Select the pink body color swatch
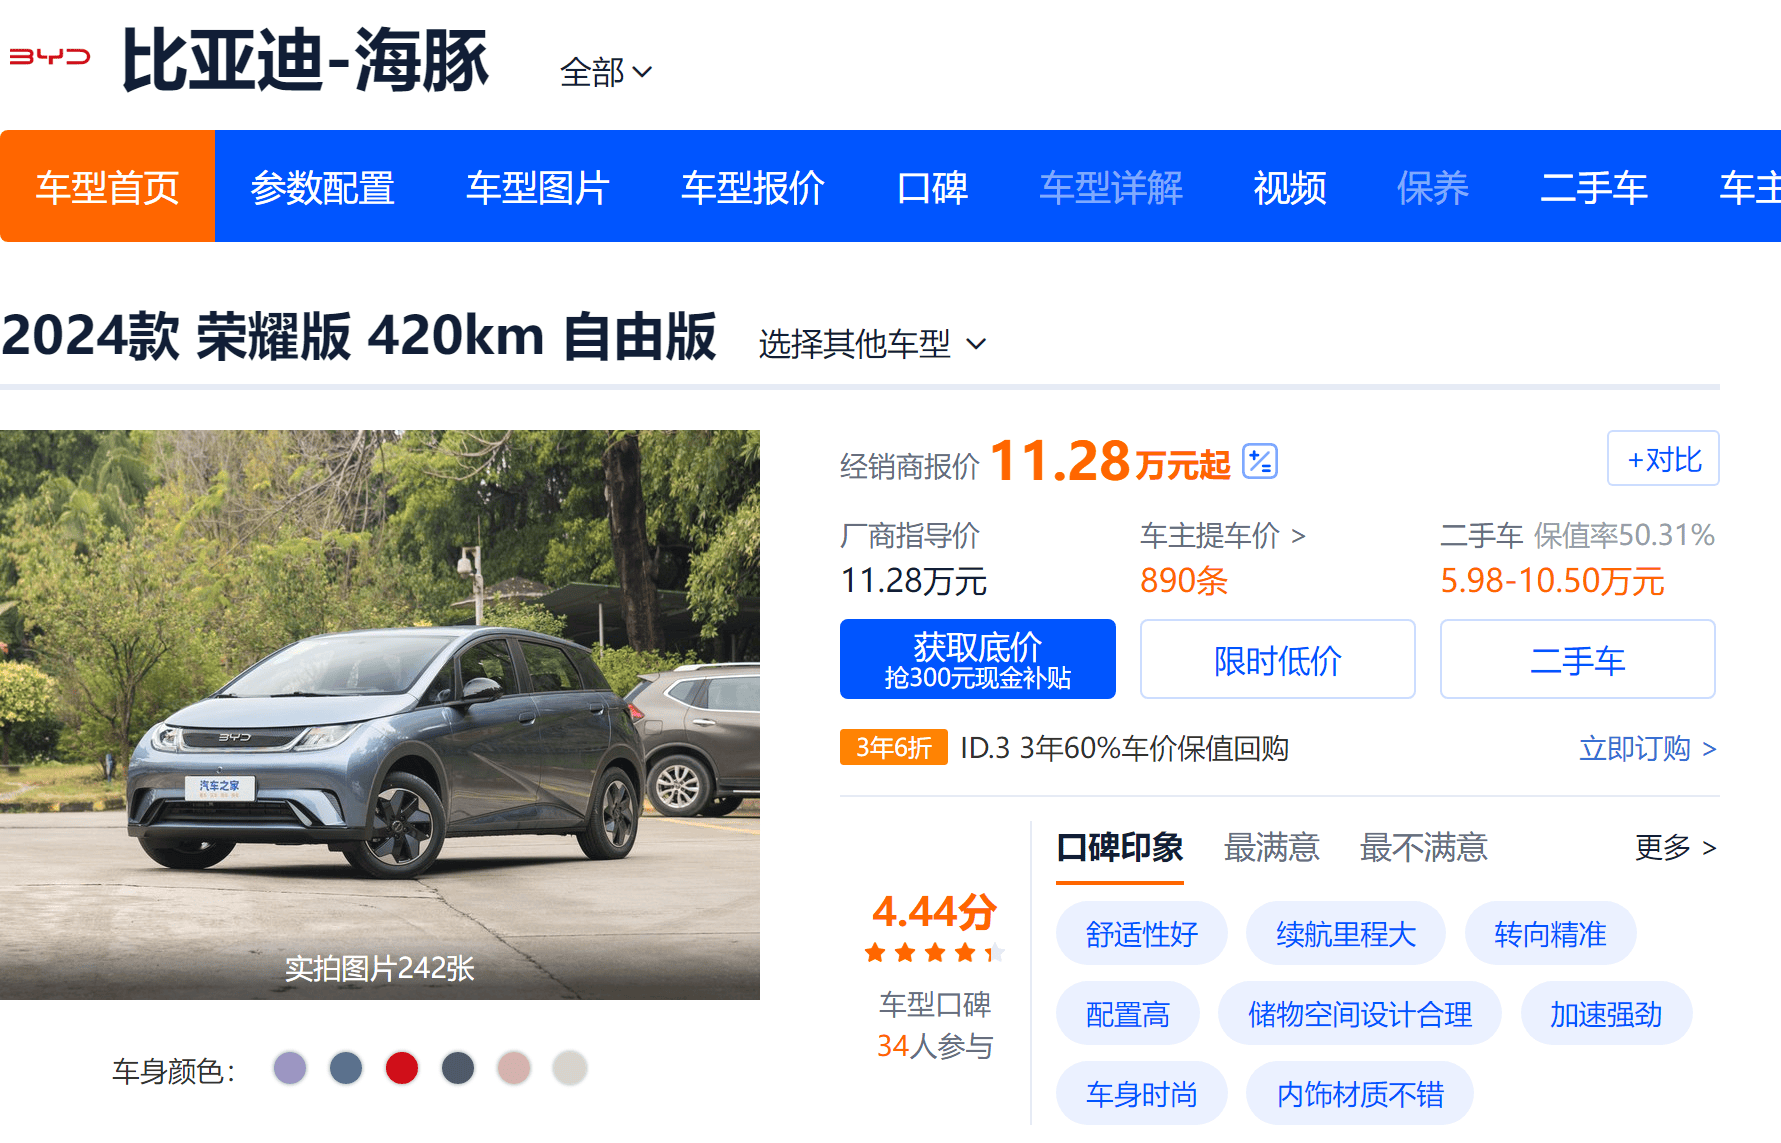 coord(514,1068)
